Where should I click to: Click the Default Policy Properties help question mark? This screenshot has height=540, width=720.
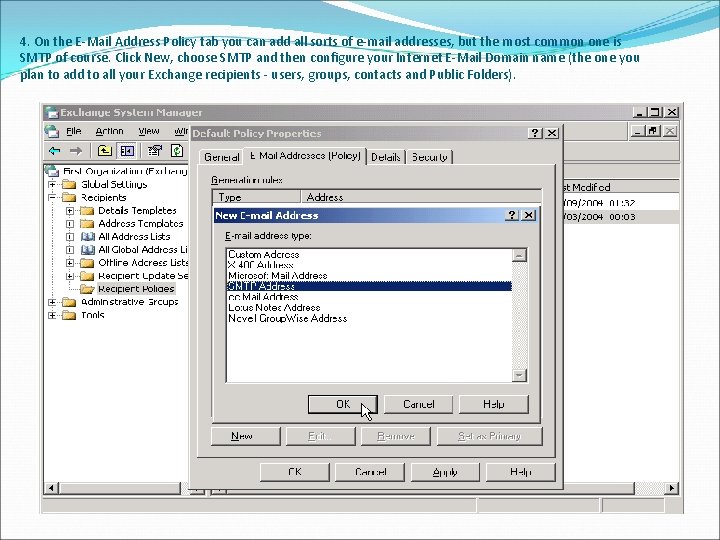[535, 133]
